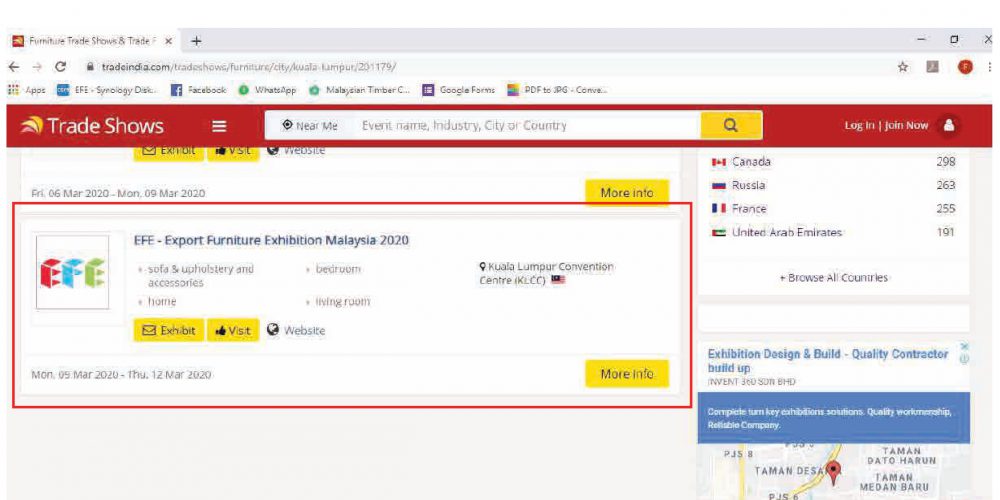
Task: Bookmark this page with star icon
Action: tap(902, 67)
